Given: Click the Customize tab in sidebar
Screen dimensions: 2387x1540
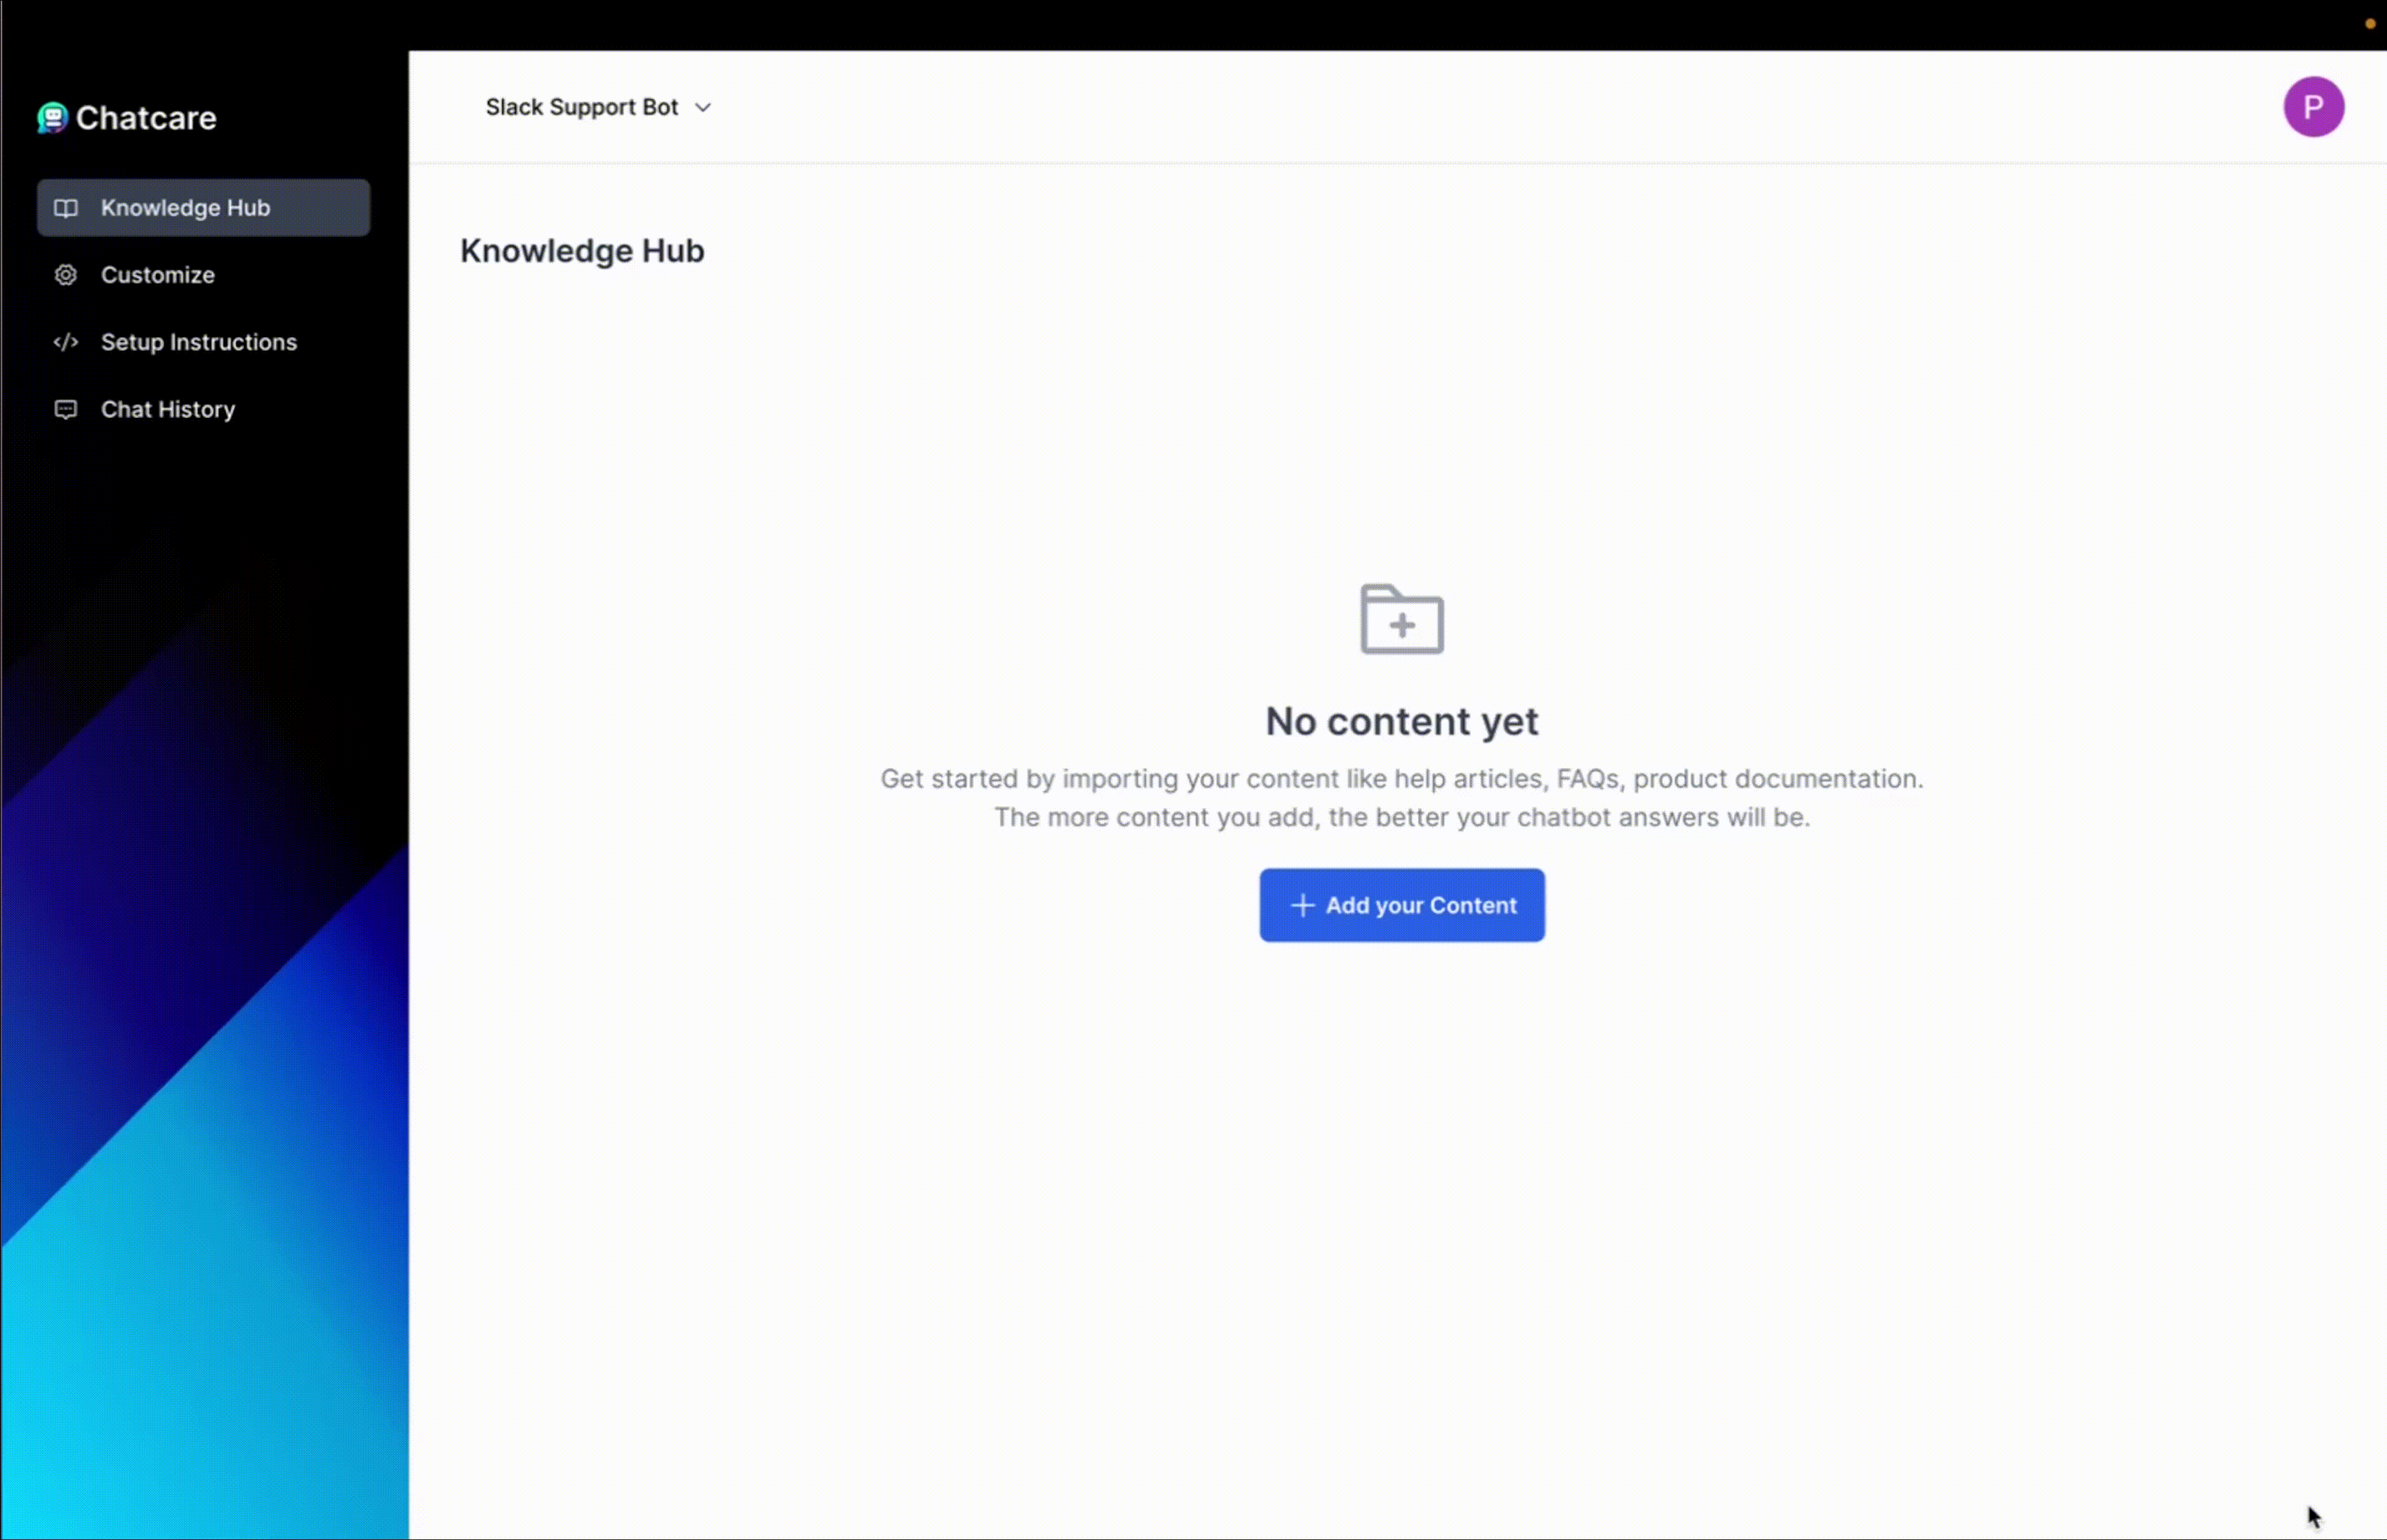Looking at the screenshot, I should (157, 273).
